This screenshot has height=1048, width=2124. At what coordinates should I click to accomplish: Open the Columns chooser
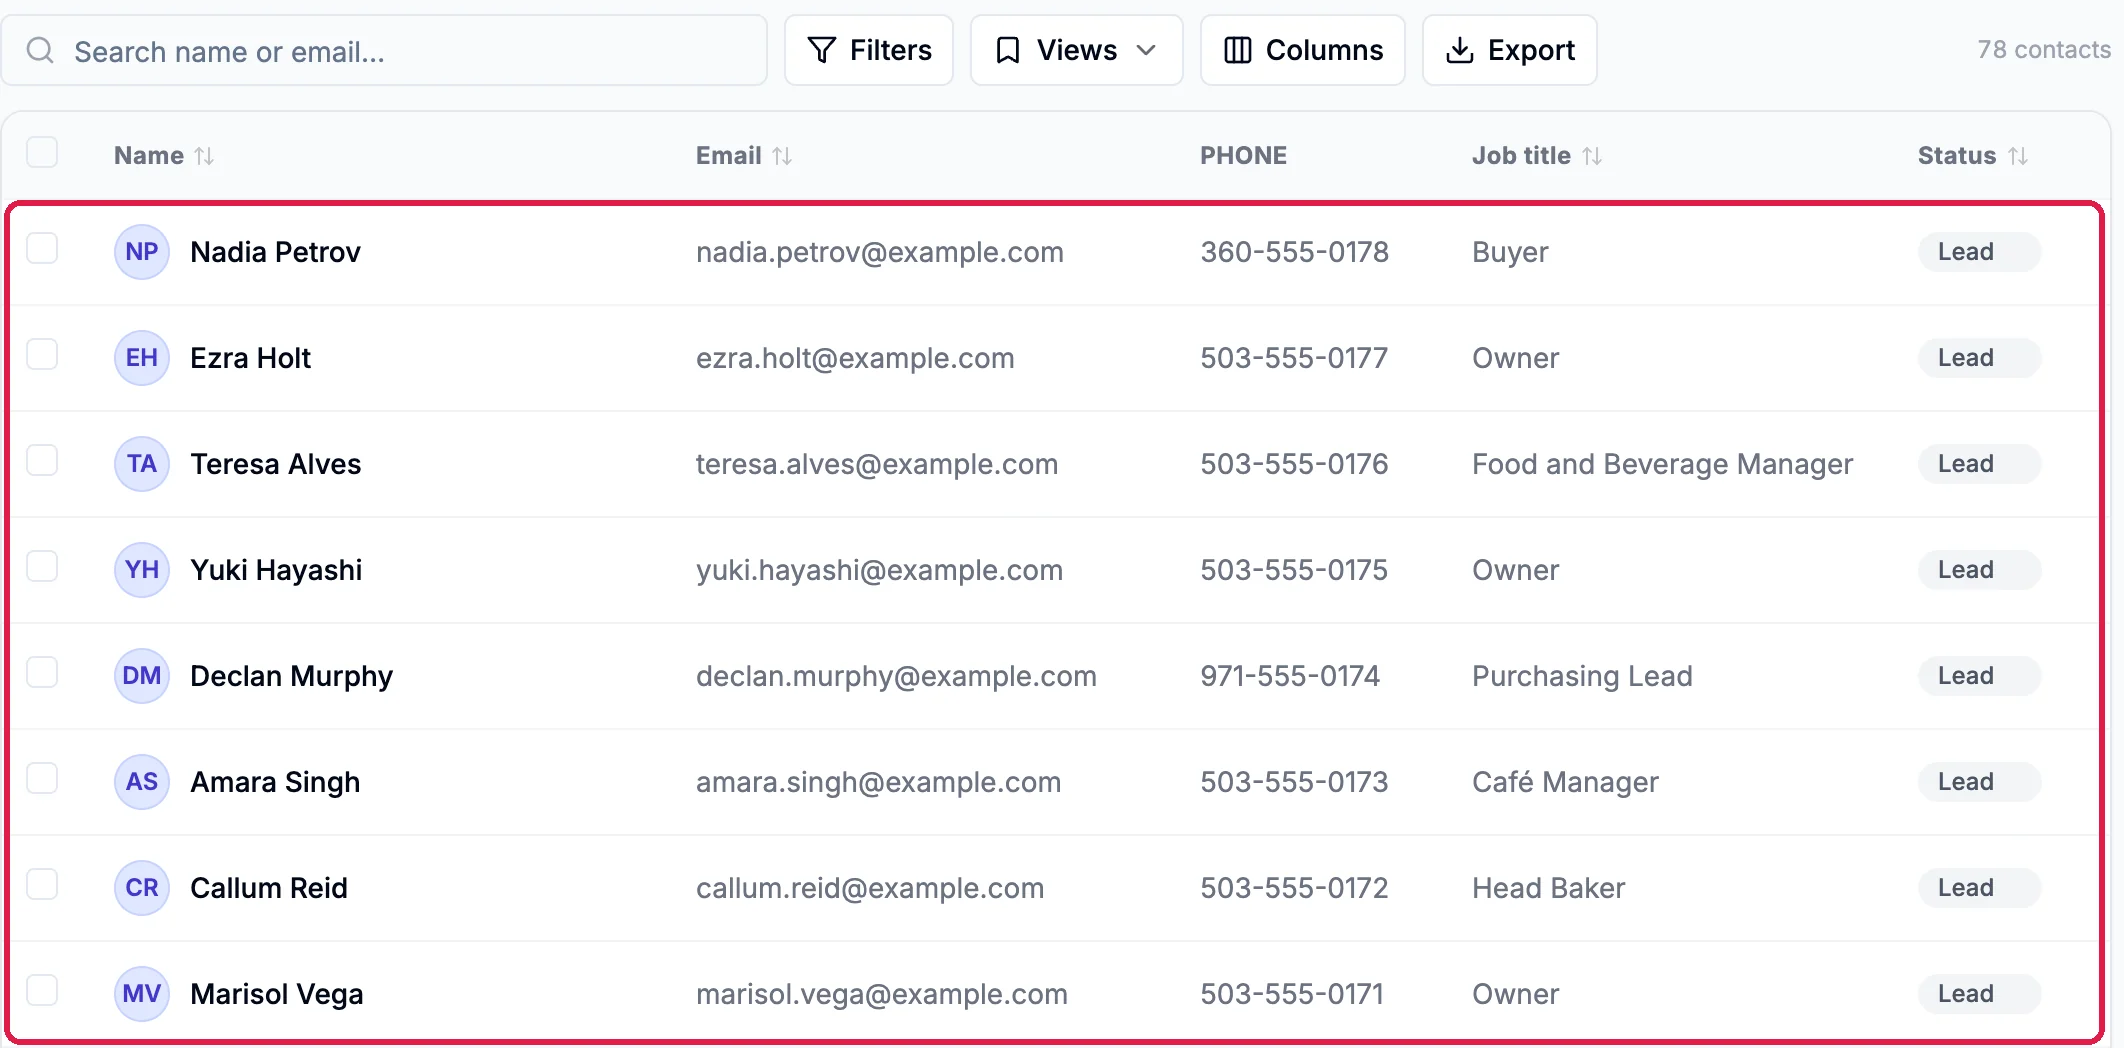pos(1303,50)
